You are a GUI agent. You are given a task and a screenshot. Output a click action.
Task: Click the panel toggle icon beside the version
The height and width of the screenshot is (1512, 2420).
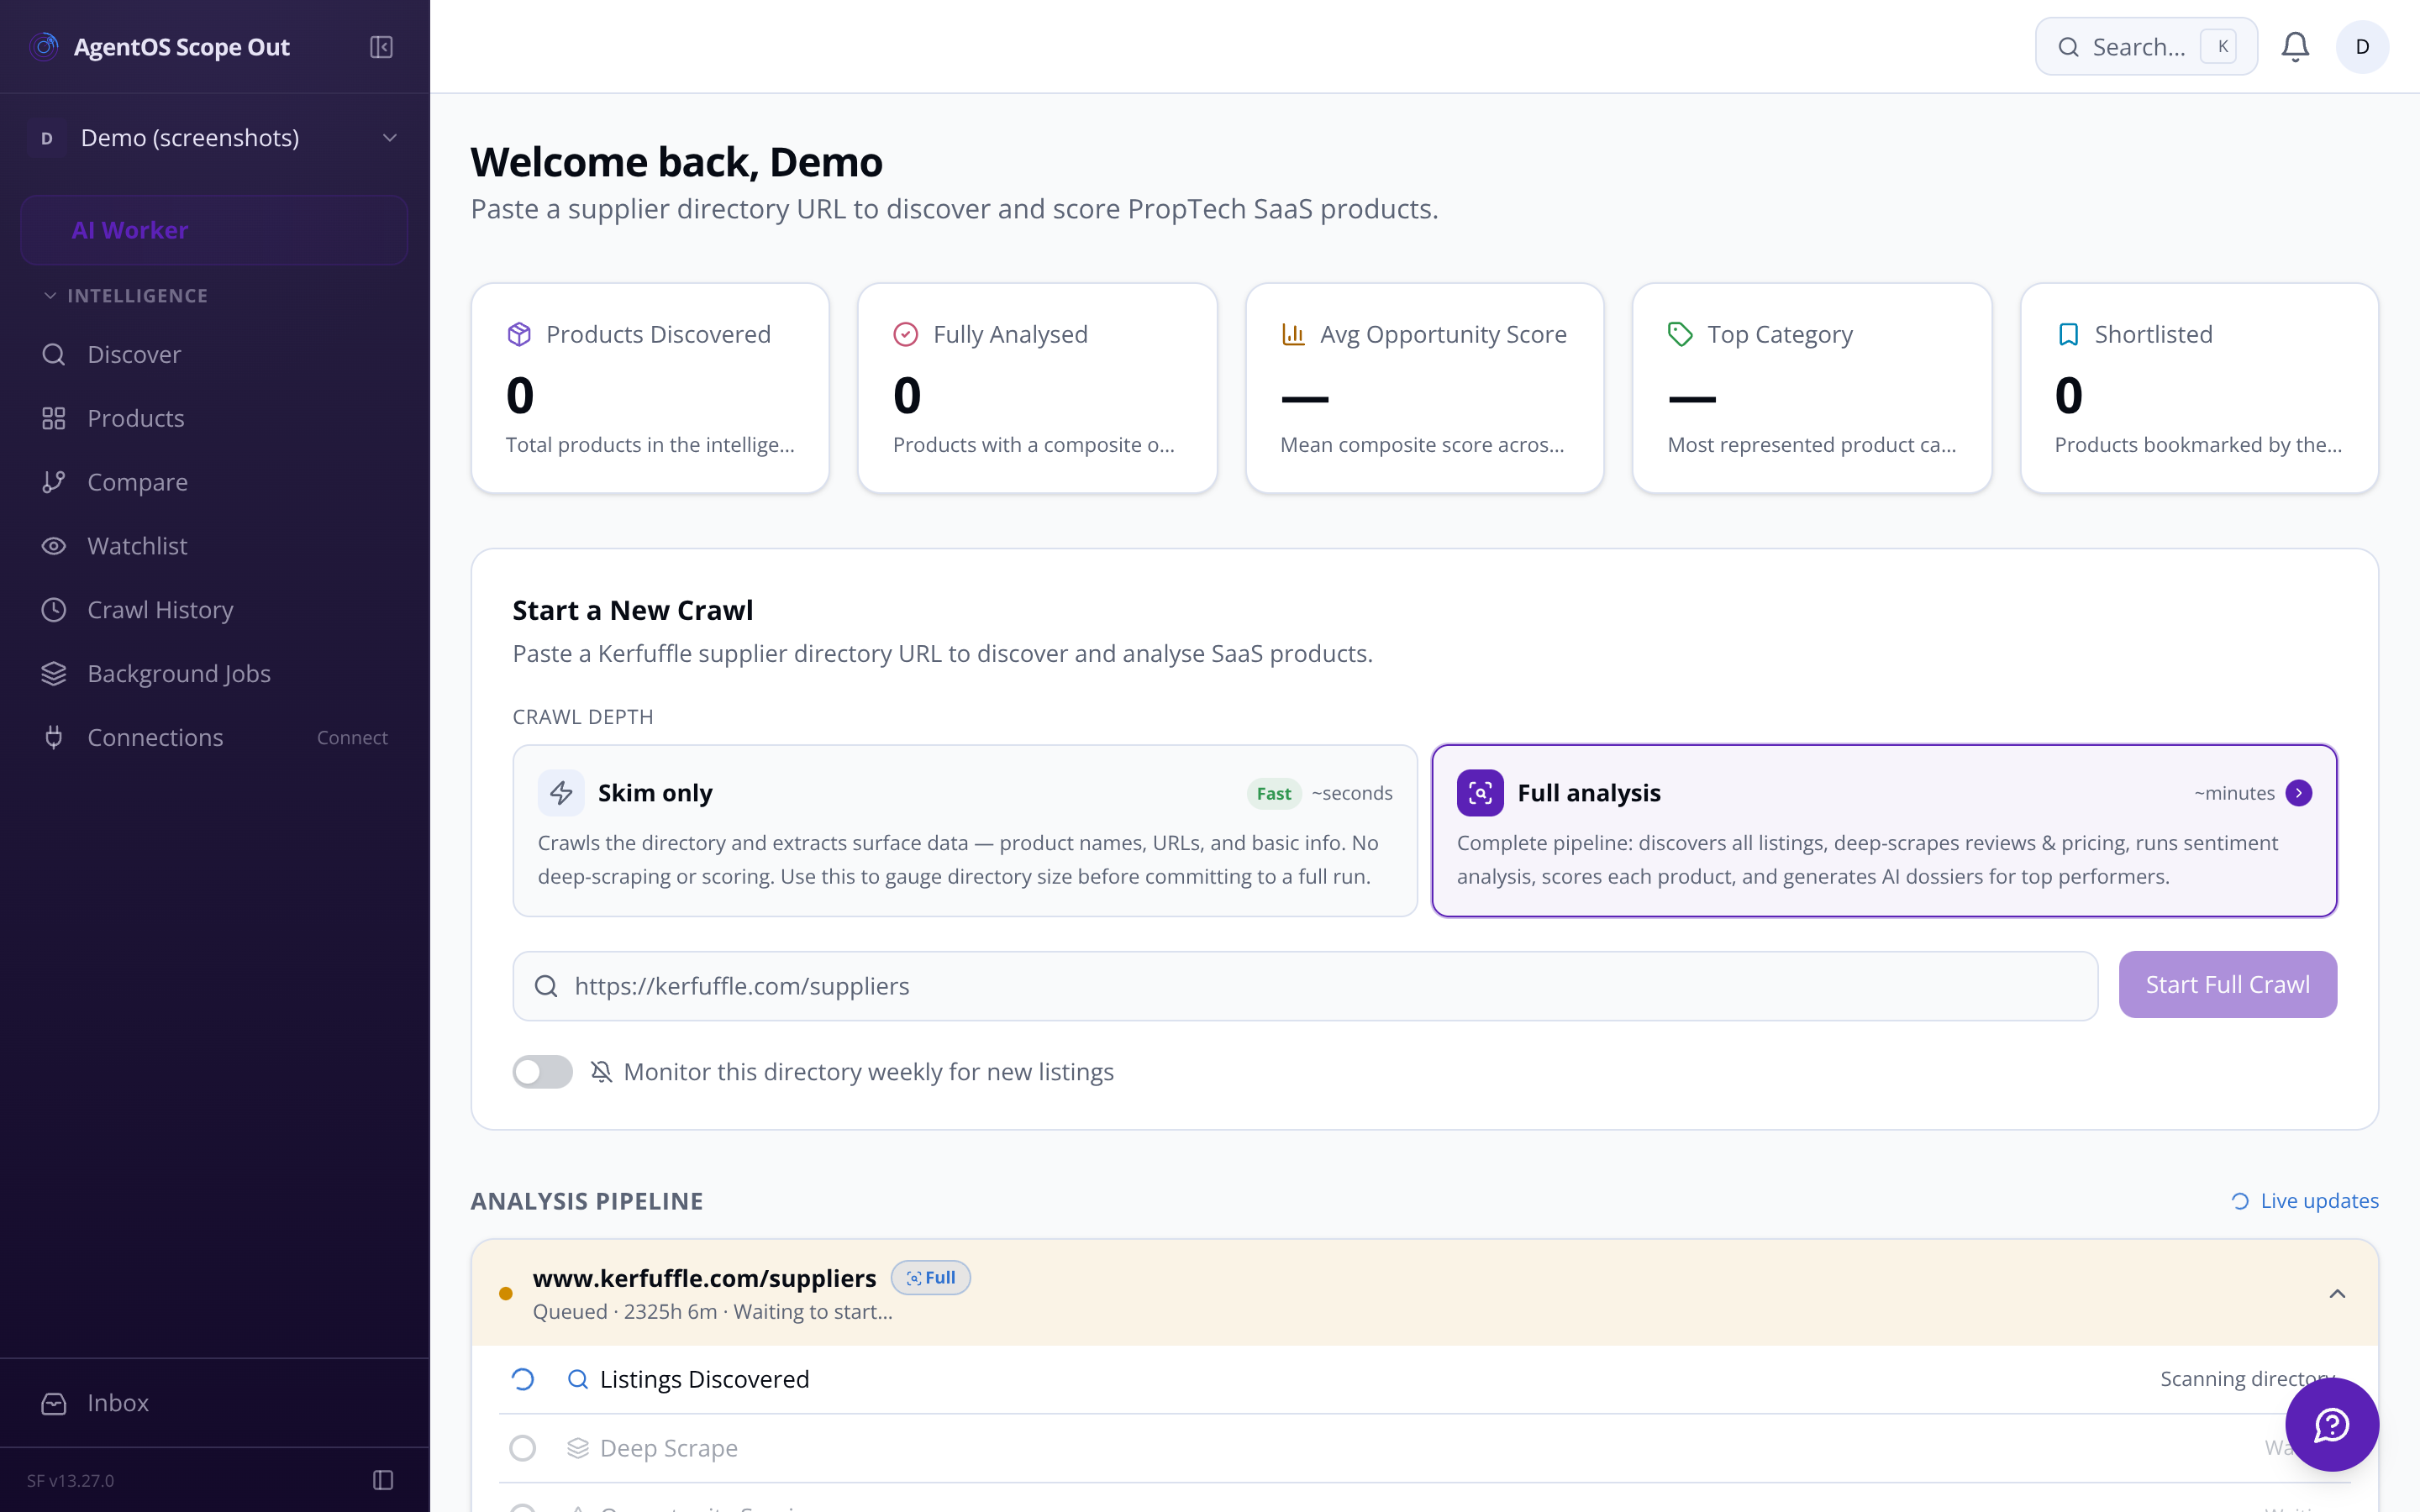(383, 1480)
